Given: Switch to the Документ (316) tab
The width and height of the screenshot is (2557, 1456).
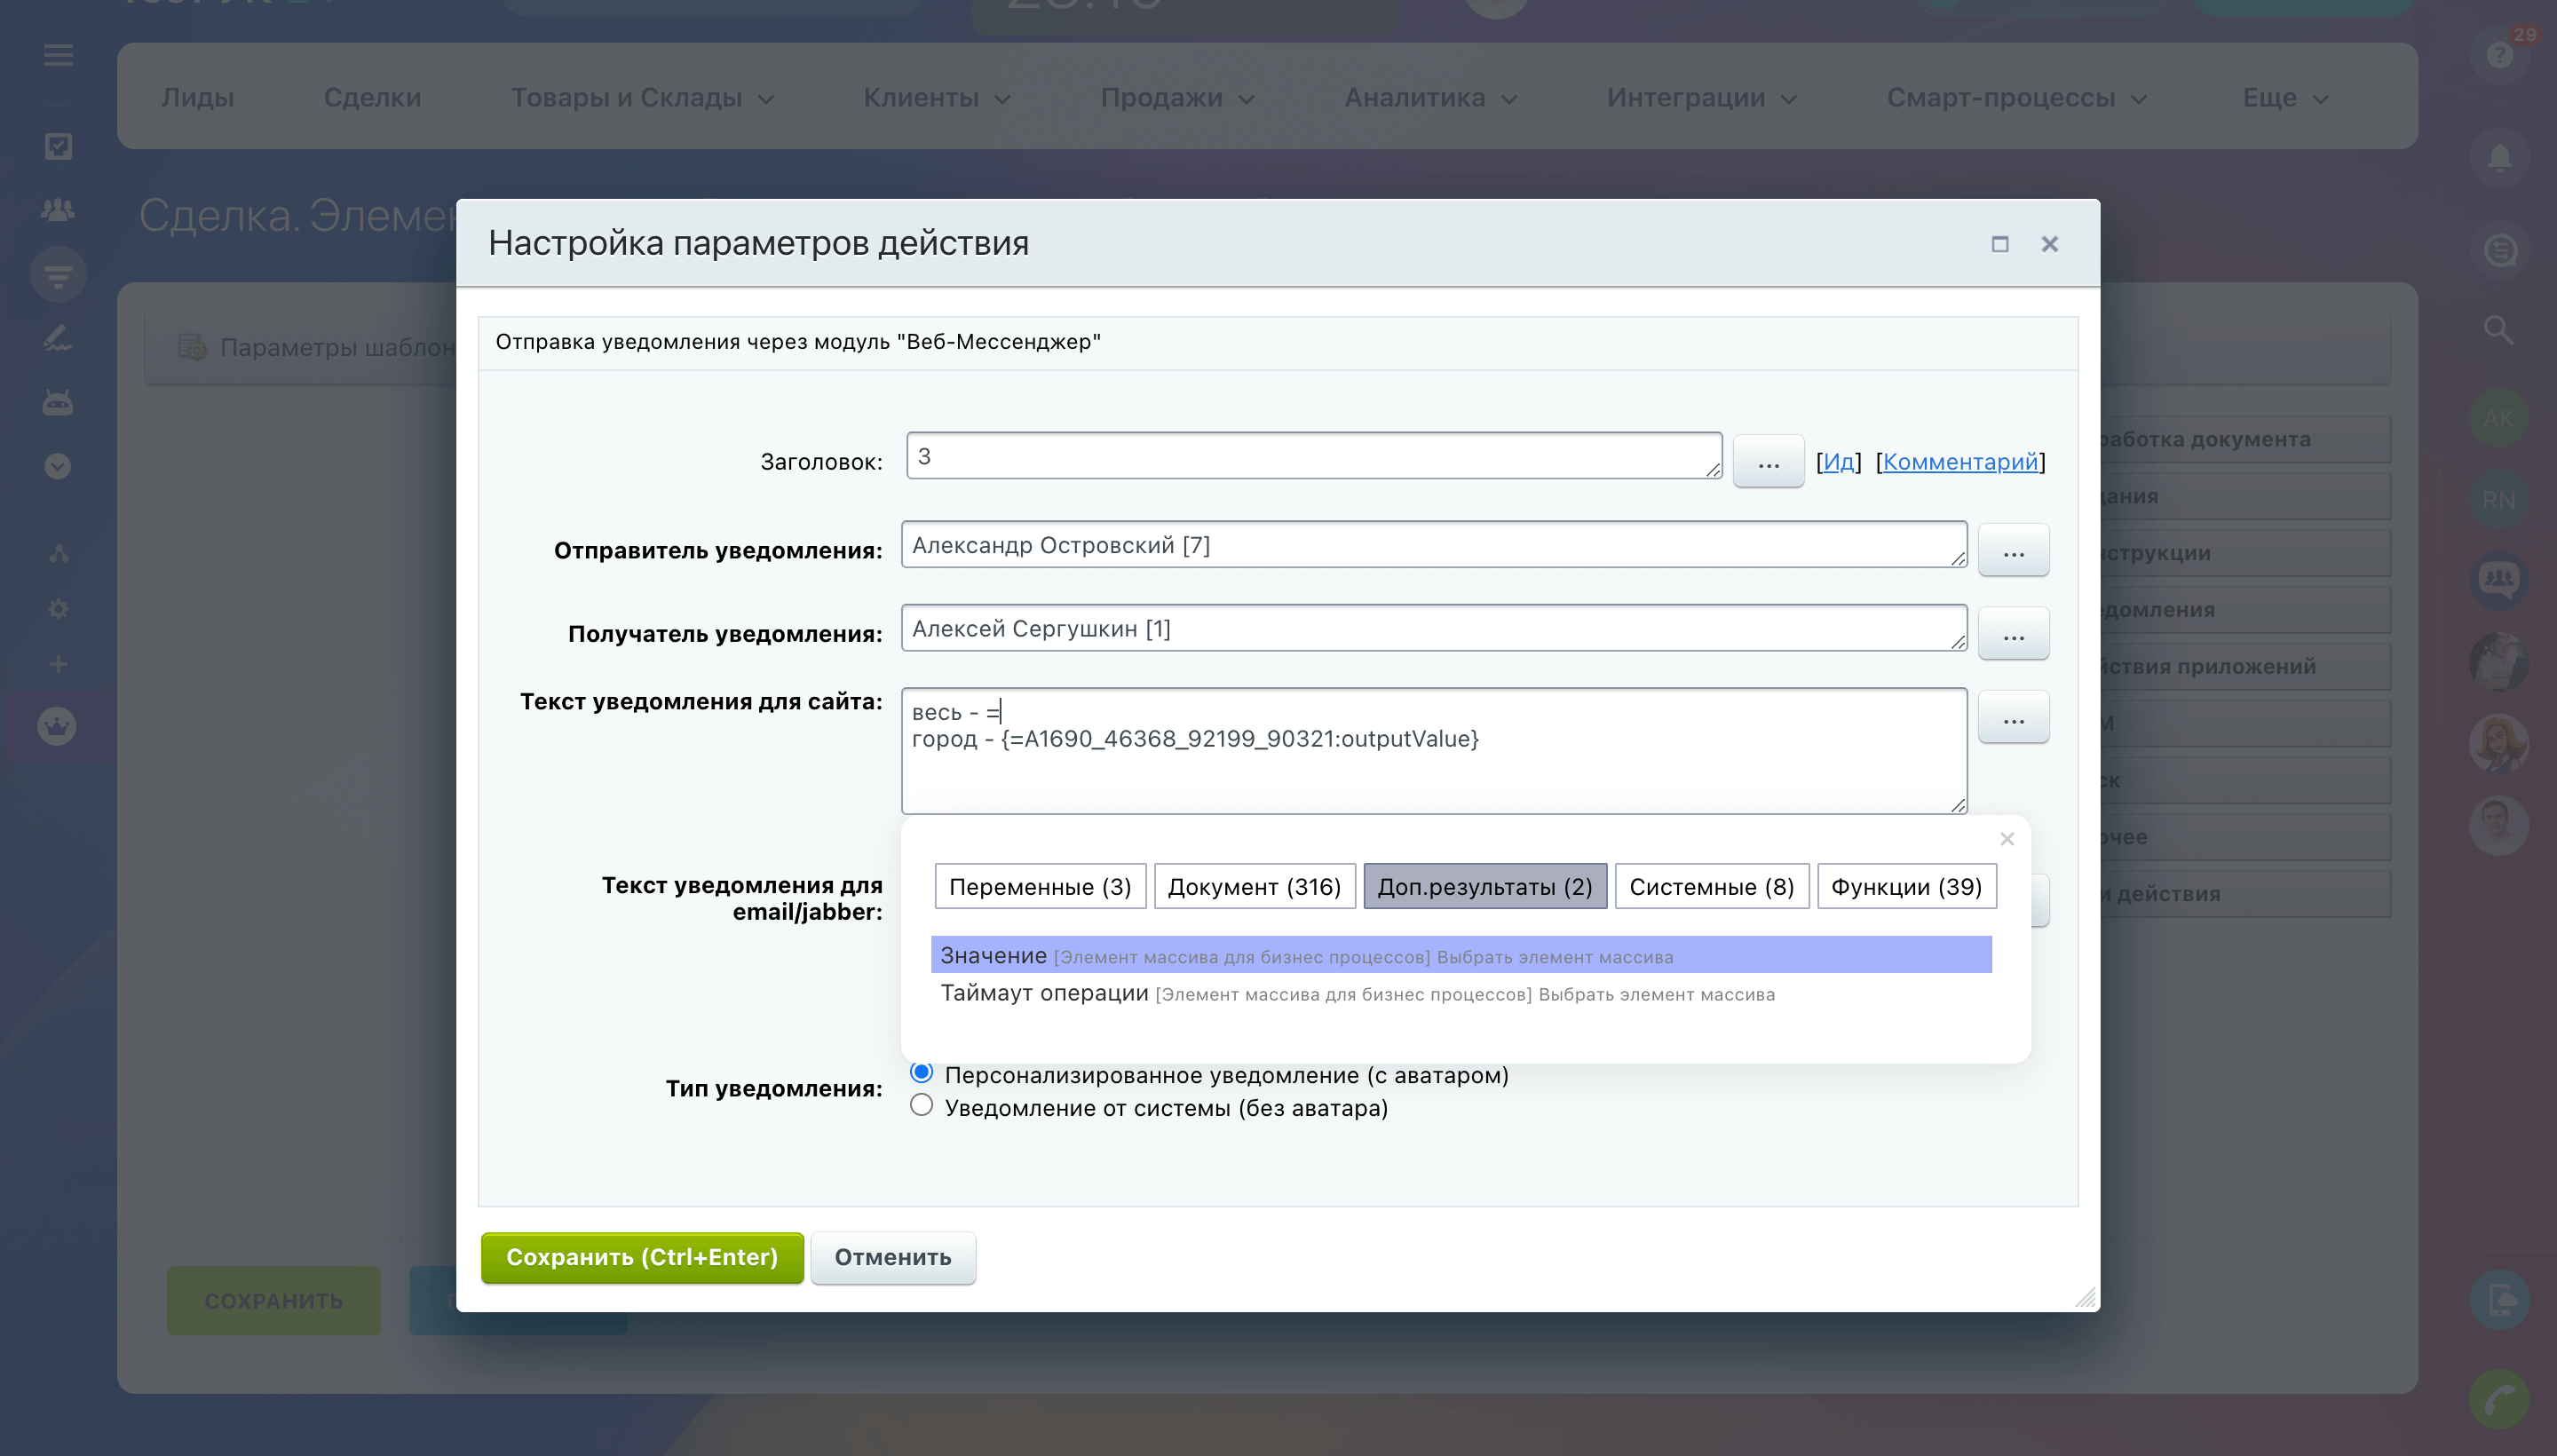Looking at the screenshot, I should pyautogui.click(x=1254, y=887).
